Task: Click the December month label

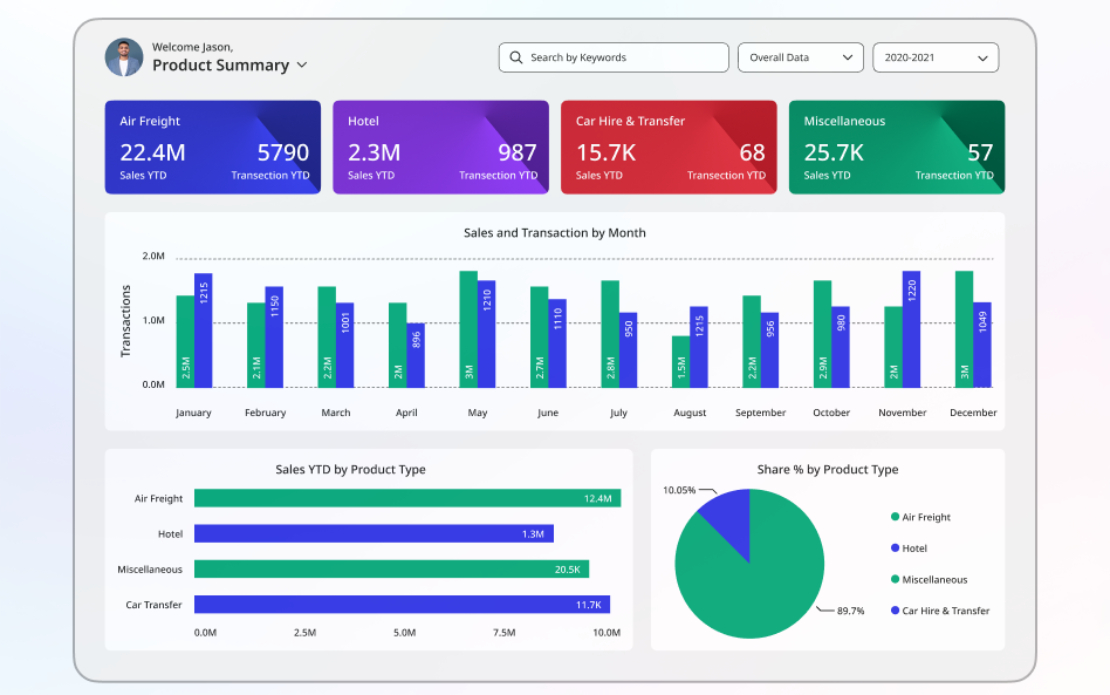Action: 973,413
